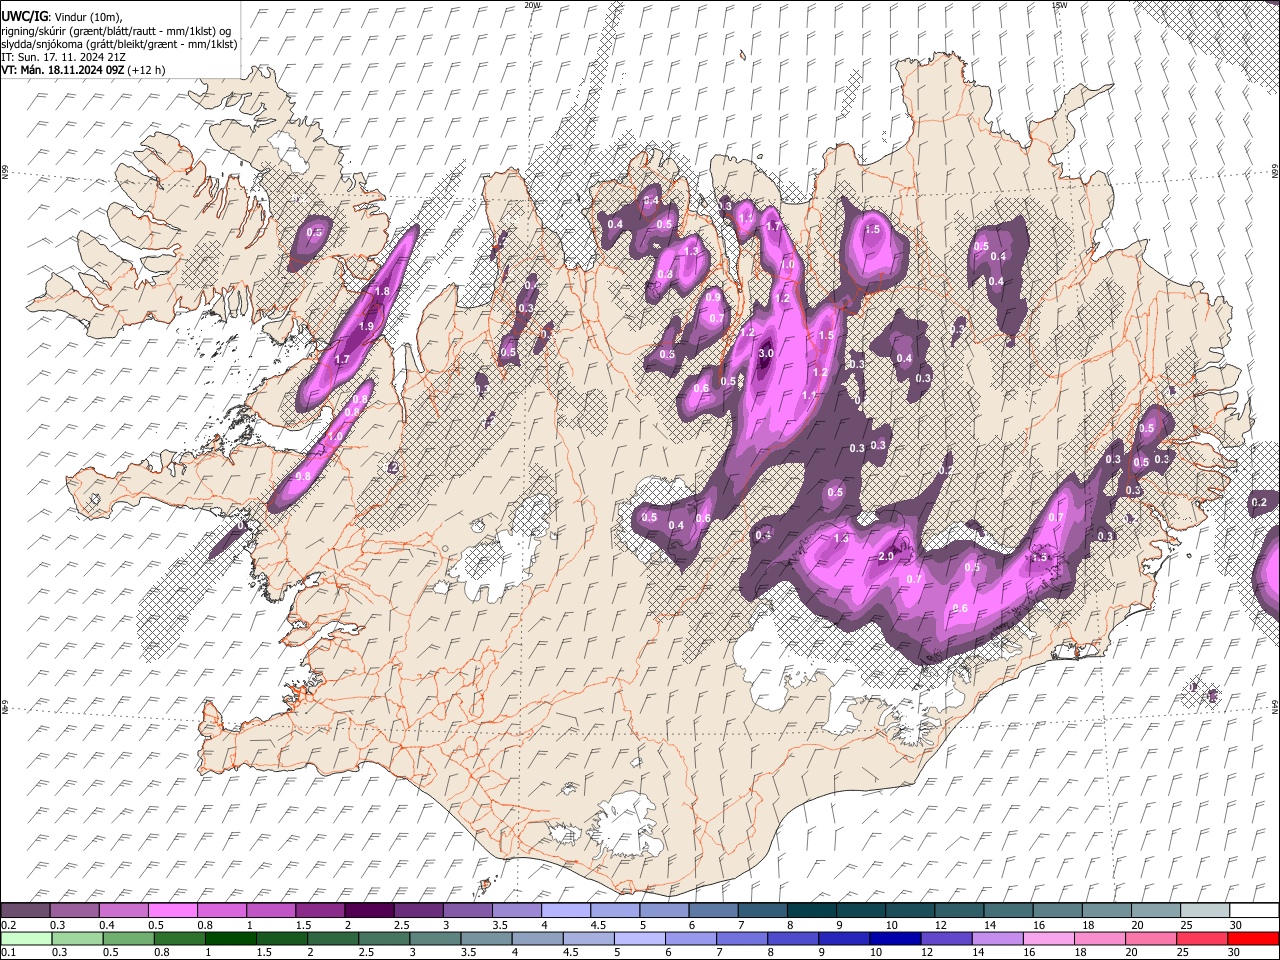Pick the dark navy swatch between 10 and 12 in bottom legend
1280x960 pixels.
tap(896, 938)
